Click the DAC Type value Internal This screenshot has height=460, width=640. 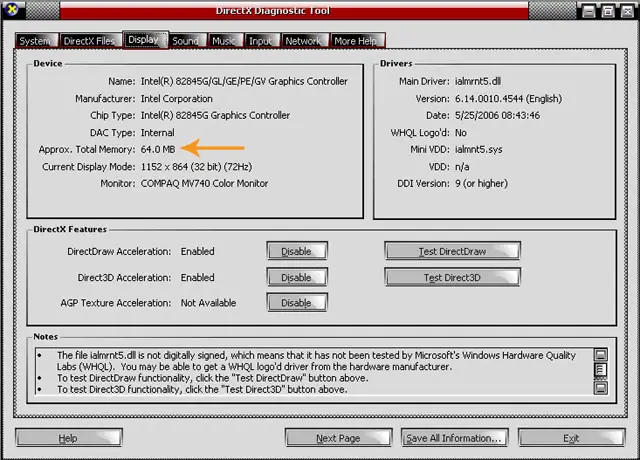click(158, 133)
